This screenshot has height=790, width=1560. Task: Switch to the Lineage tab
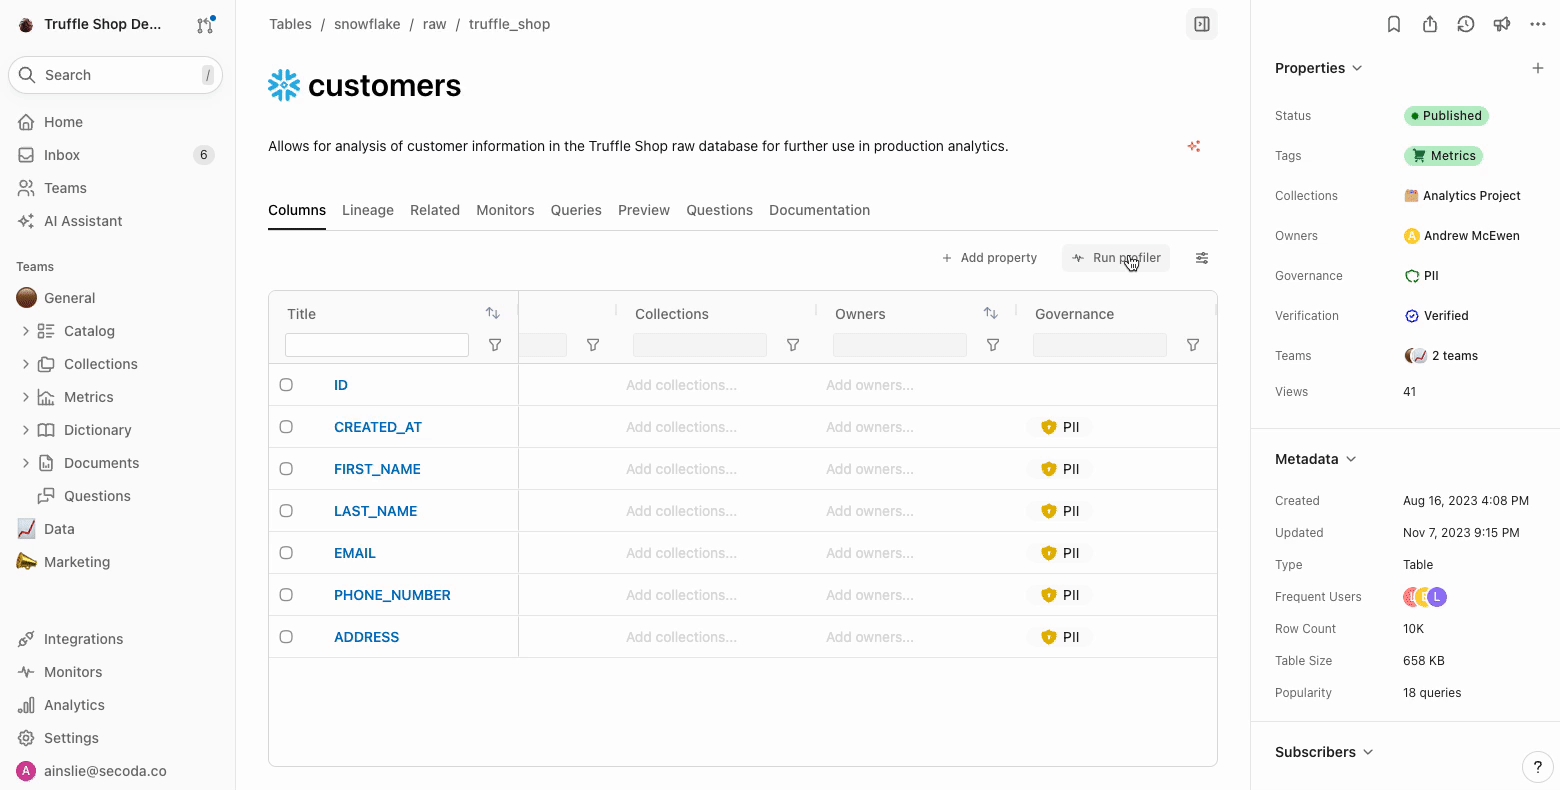pos(368,210)
